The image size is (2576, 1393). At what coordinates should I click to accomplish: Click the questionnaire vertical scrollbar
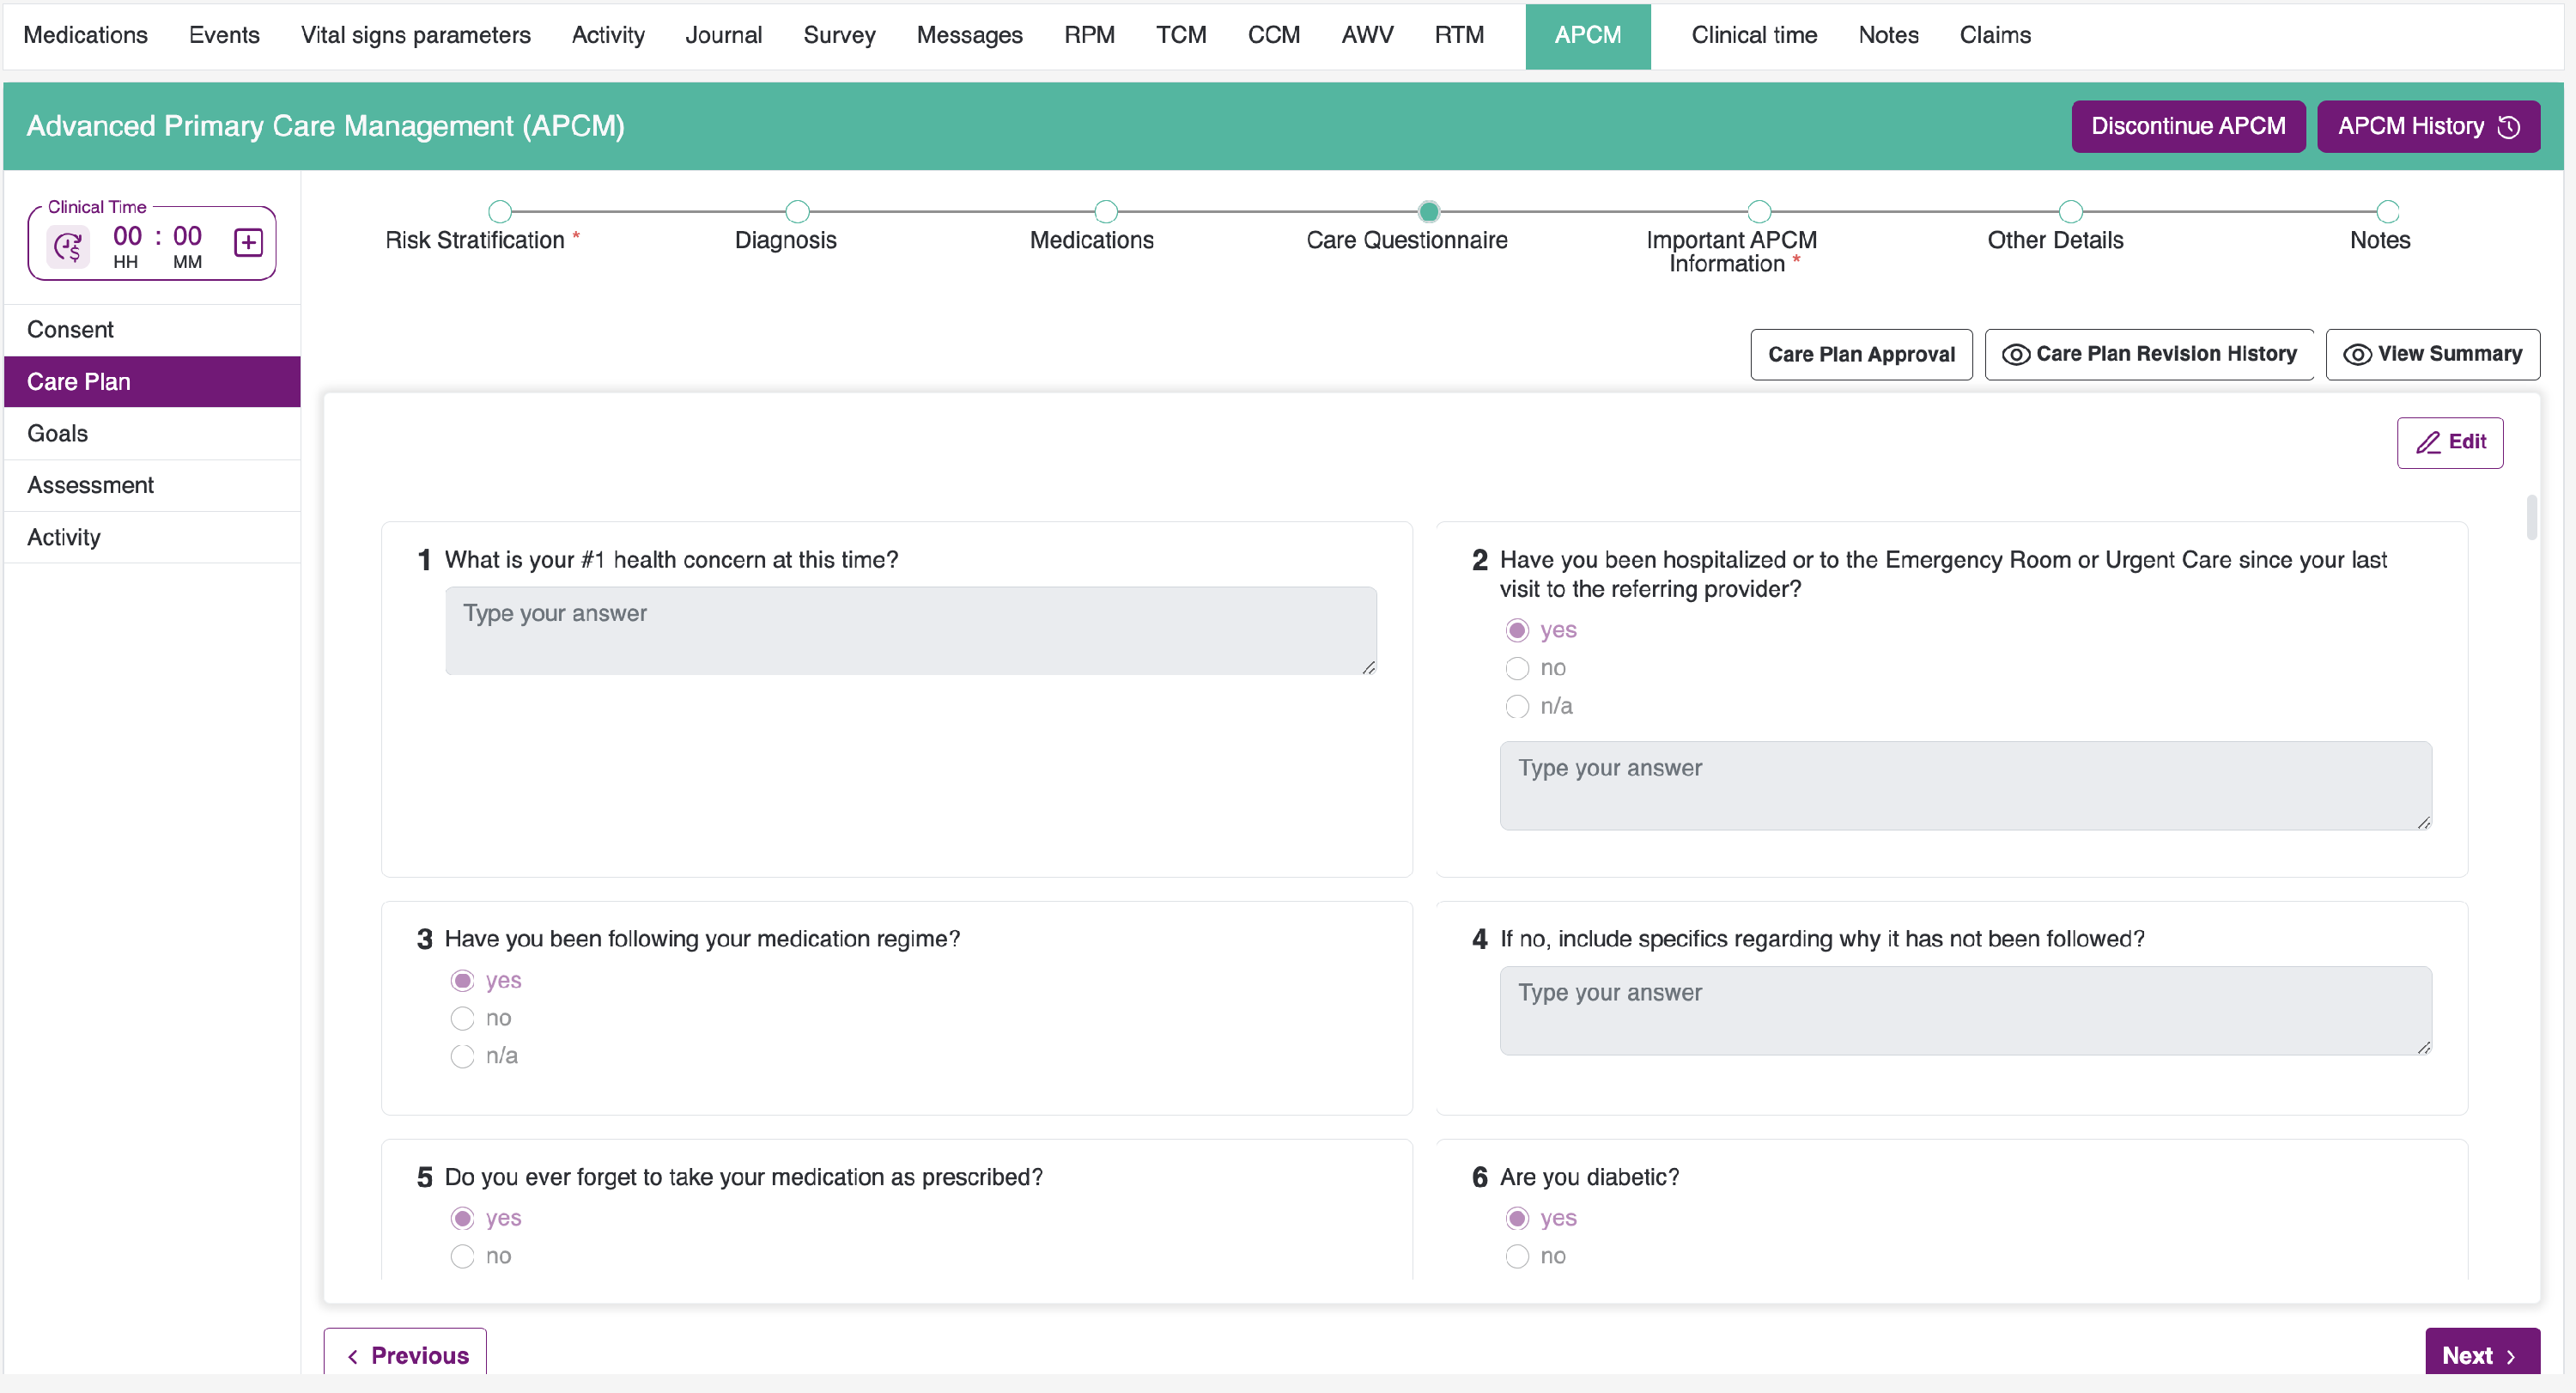[x=2531, y=517]
